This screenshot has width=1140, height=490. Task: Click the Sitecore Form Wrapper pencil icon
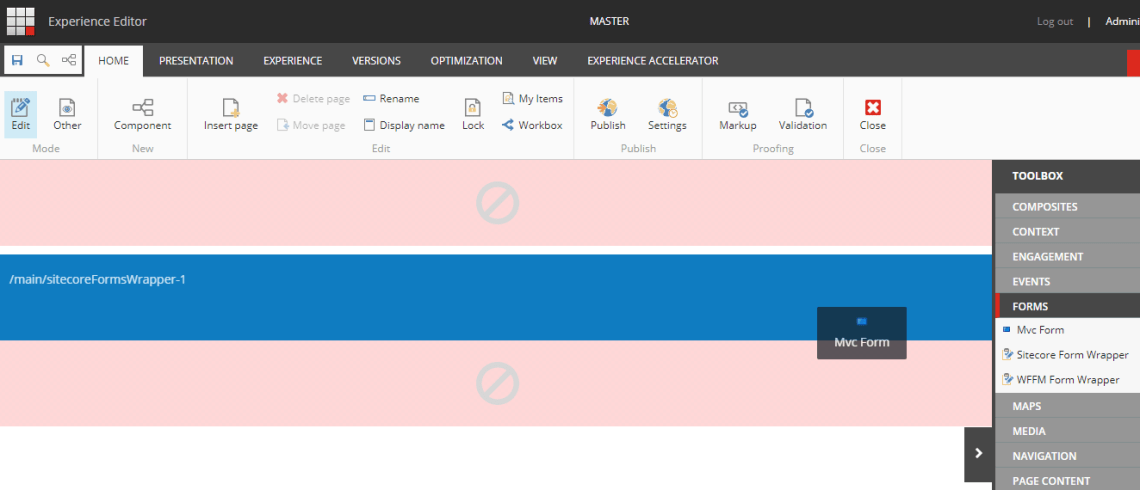coord(1007,355)
